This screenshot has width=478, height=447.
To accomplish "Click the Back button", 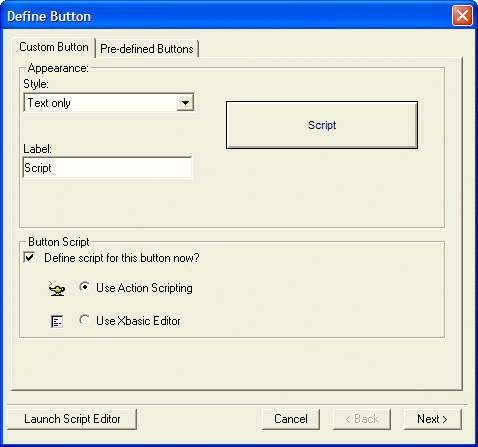I will pos(362,419).
